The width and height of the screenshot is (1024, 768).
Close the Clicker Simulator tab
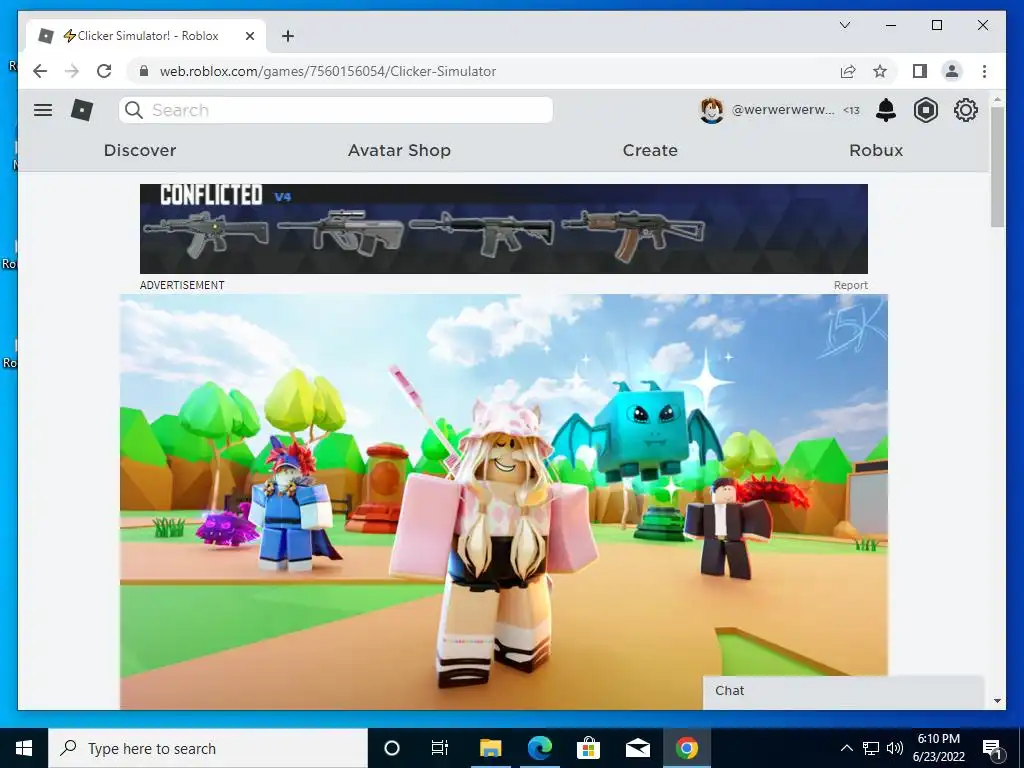pyautogui.click(x=249, y=36)
